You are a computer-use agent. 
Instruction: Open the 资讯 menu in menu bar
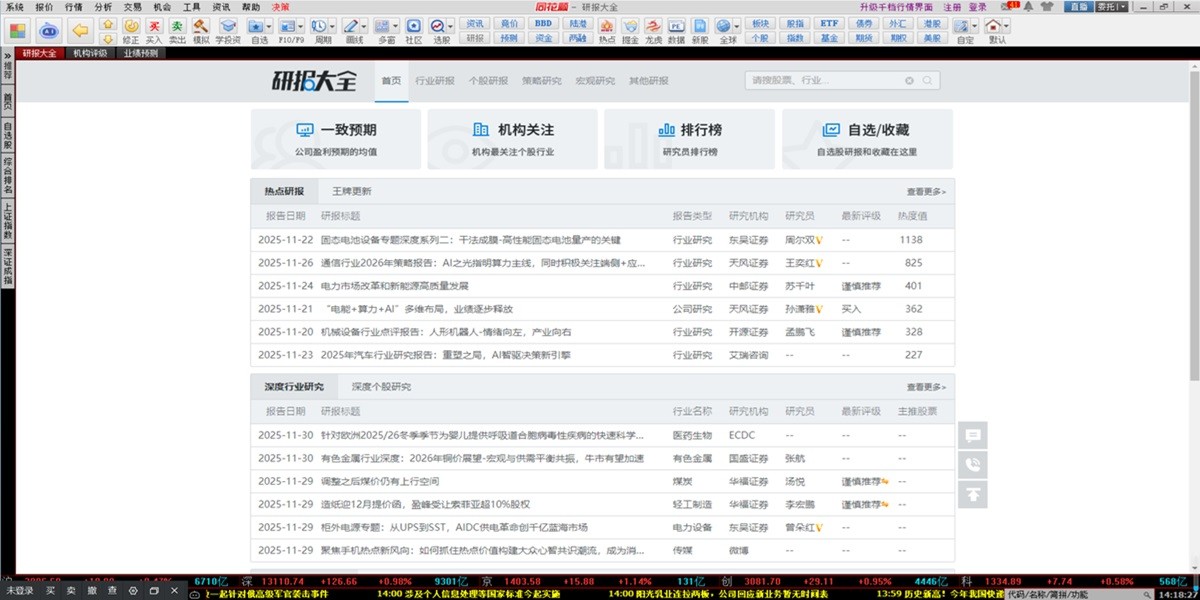point(221,6)
